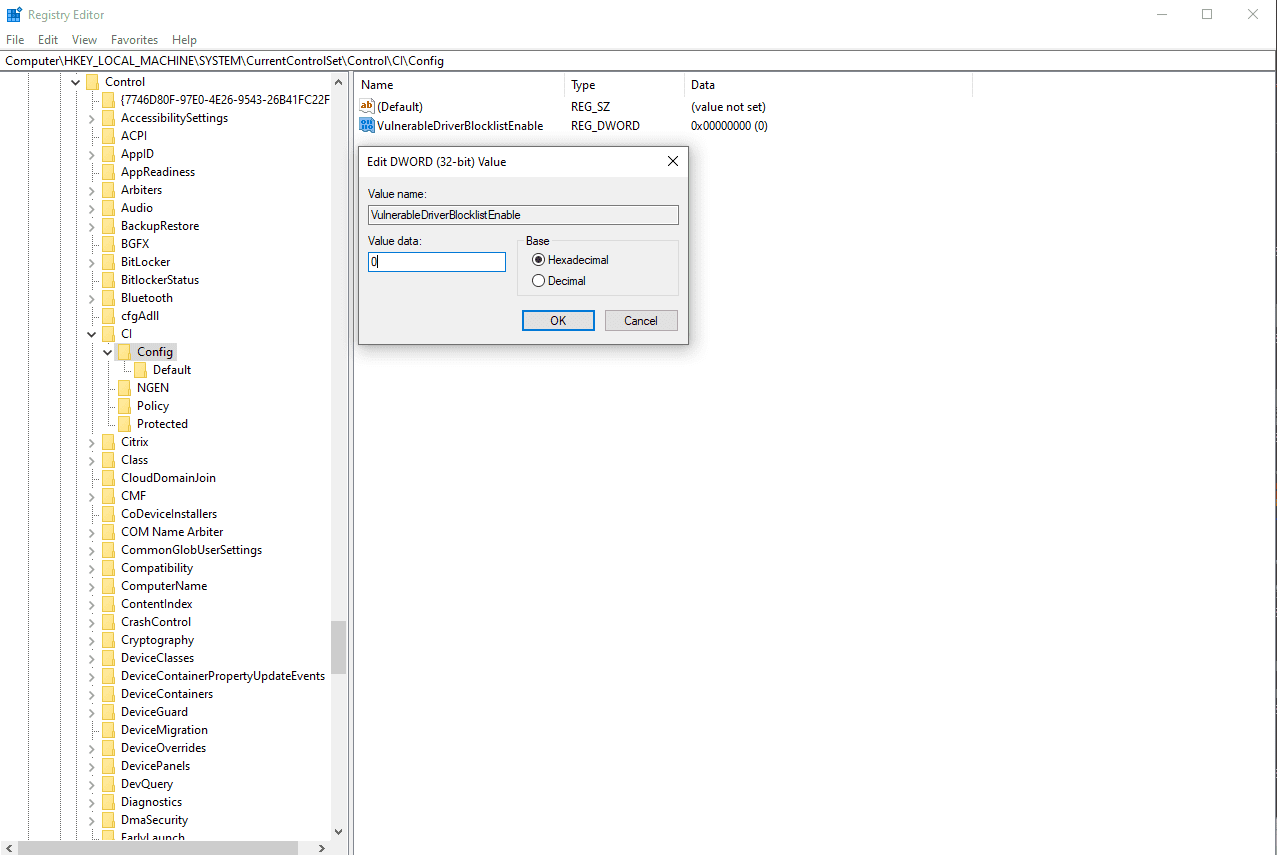Select the BitlockerStatus key
The width and height of the screenshot is (1277, 855).
point(160,280)
